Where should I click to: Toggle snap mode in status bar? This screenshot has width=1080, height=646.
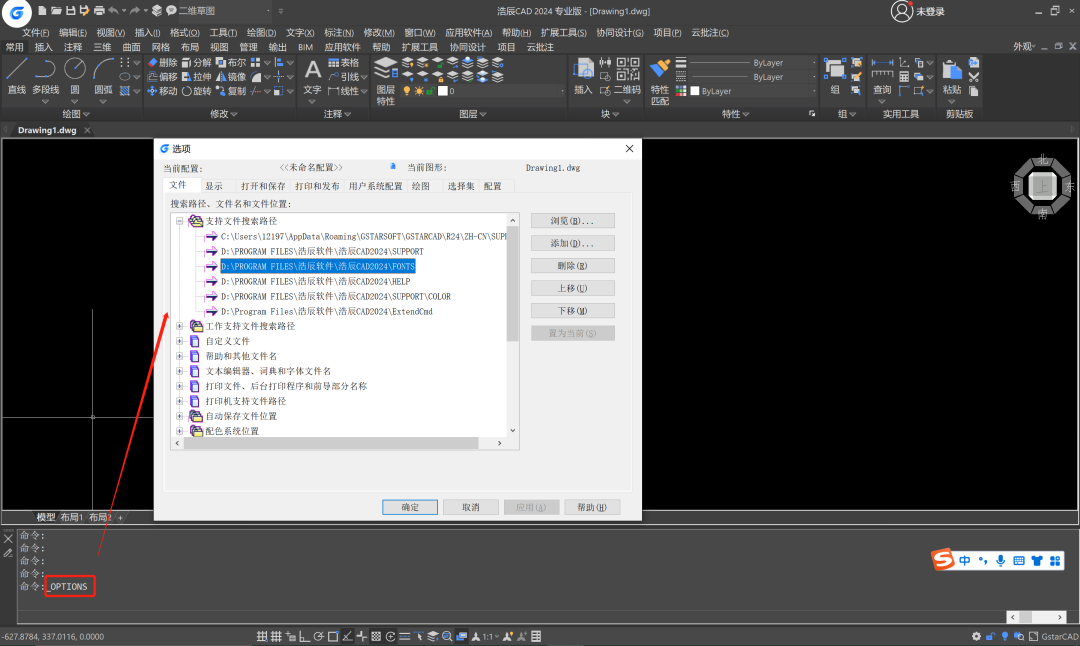click(262, 636)
